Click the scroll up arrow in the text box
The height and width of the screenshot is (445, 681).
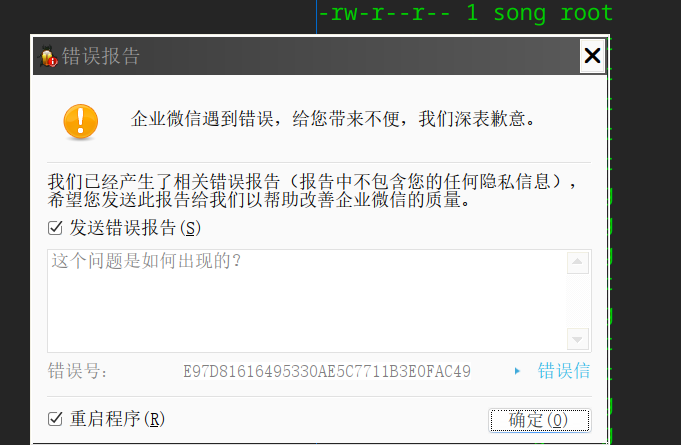[x=578, y=263]
